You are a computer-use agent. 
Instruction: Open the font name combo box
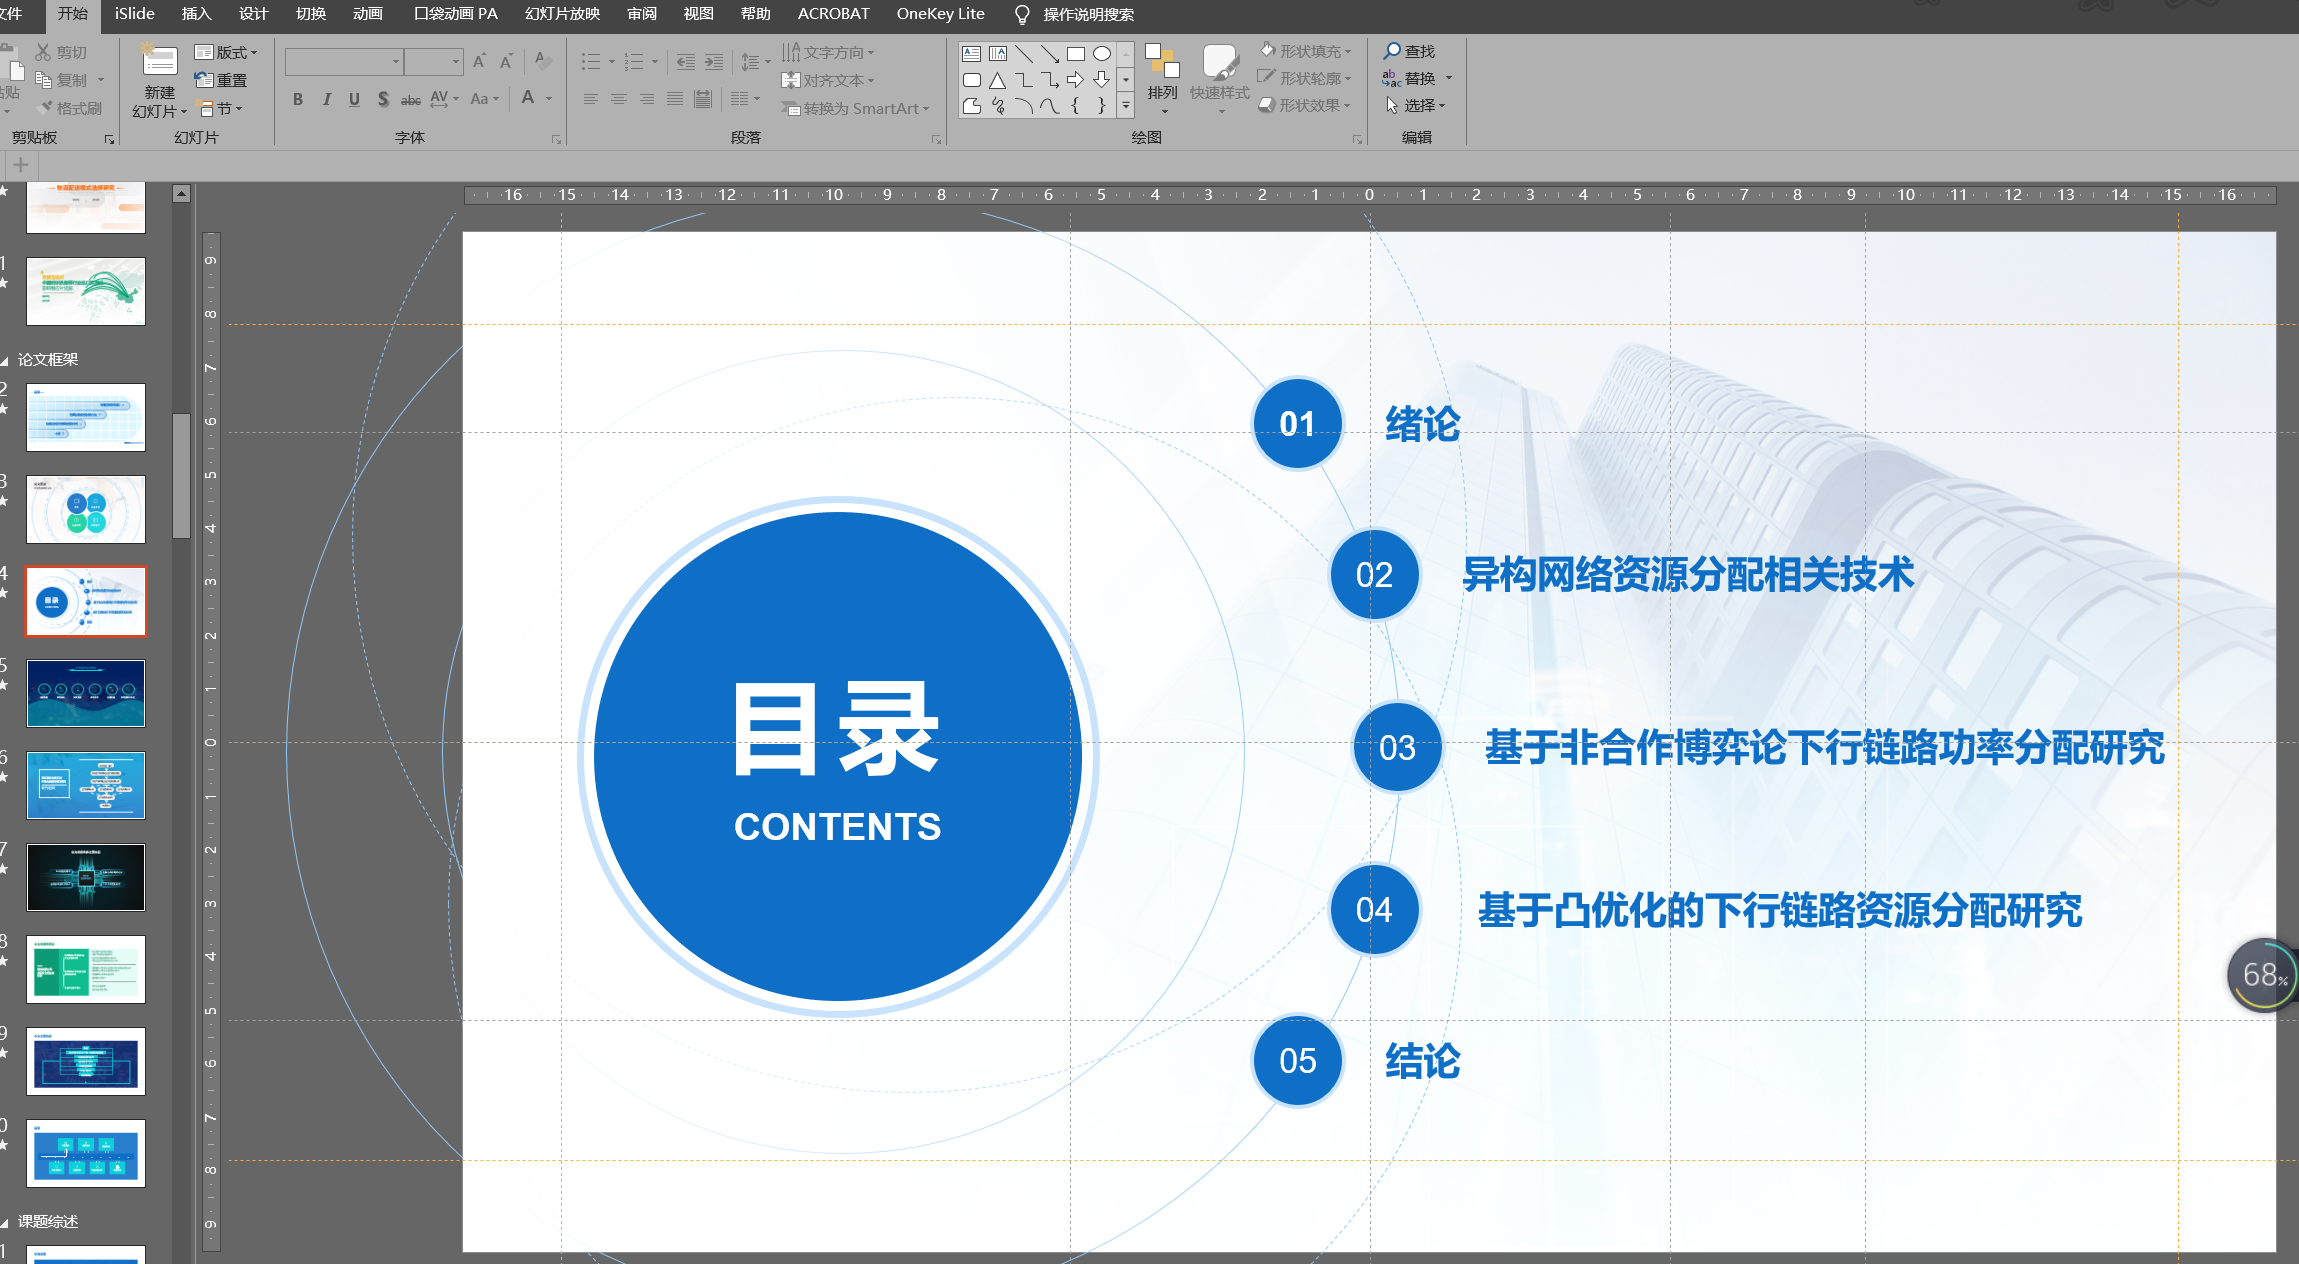coord(344,62)
